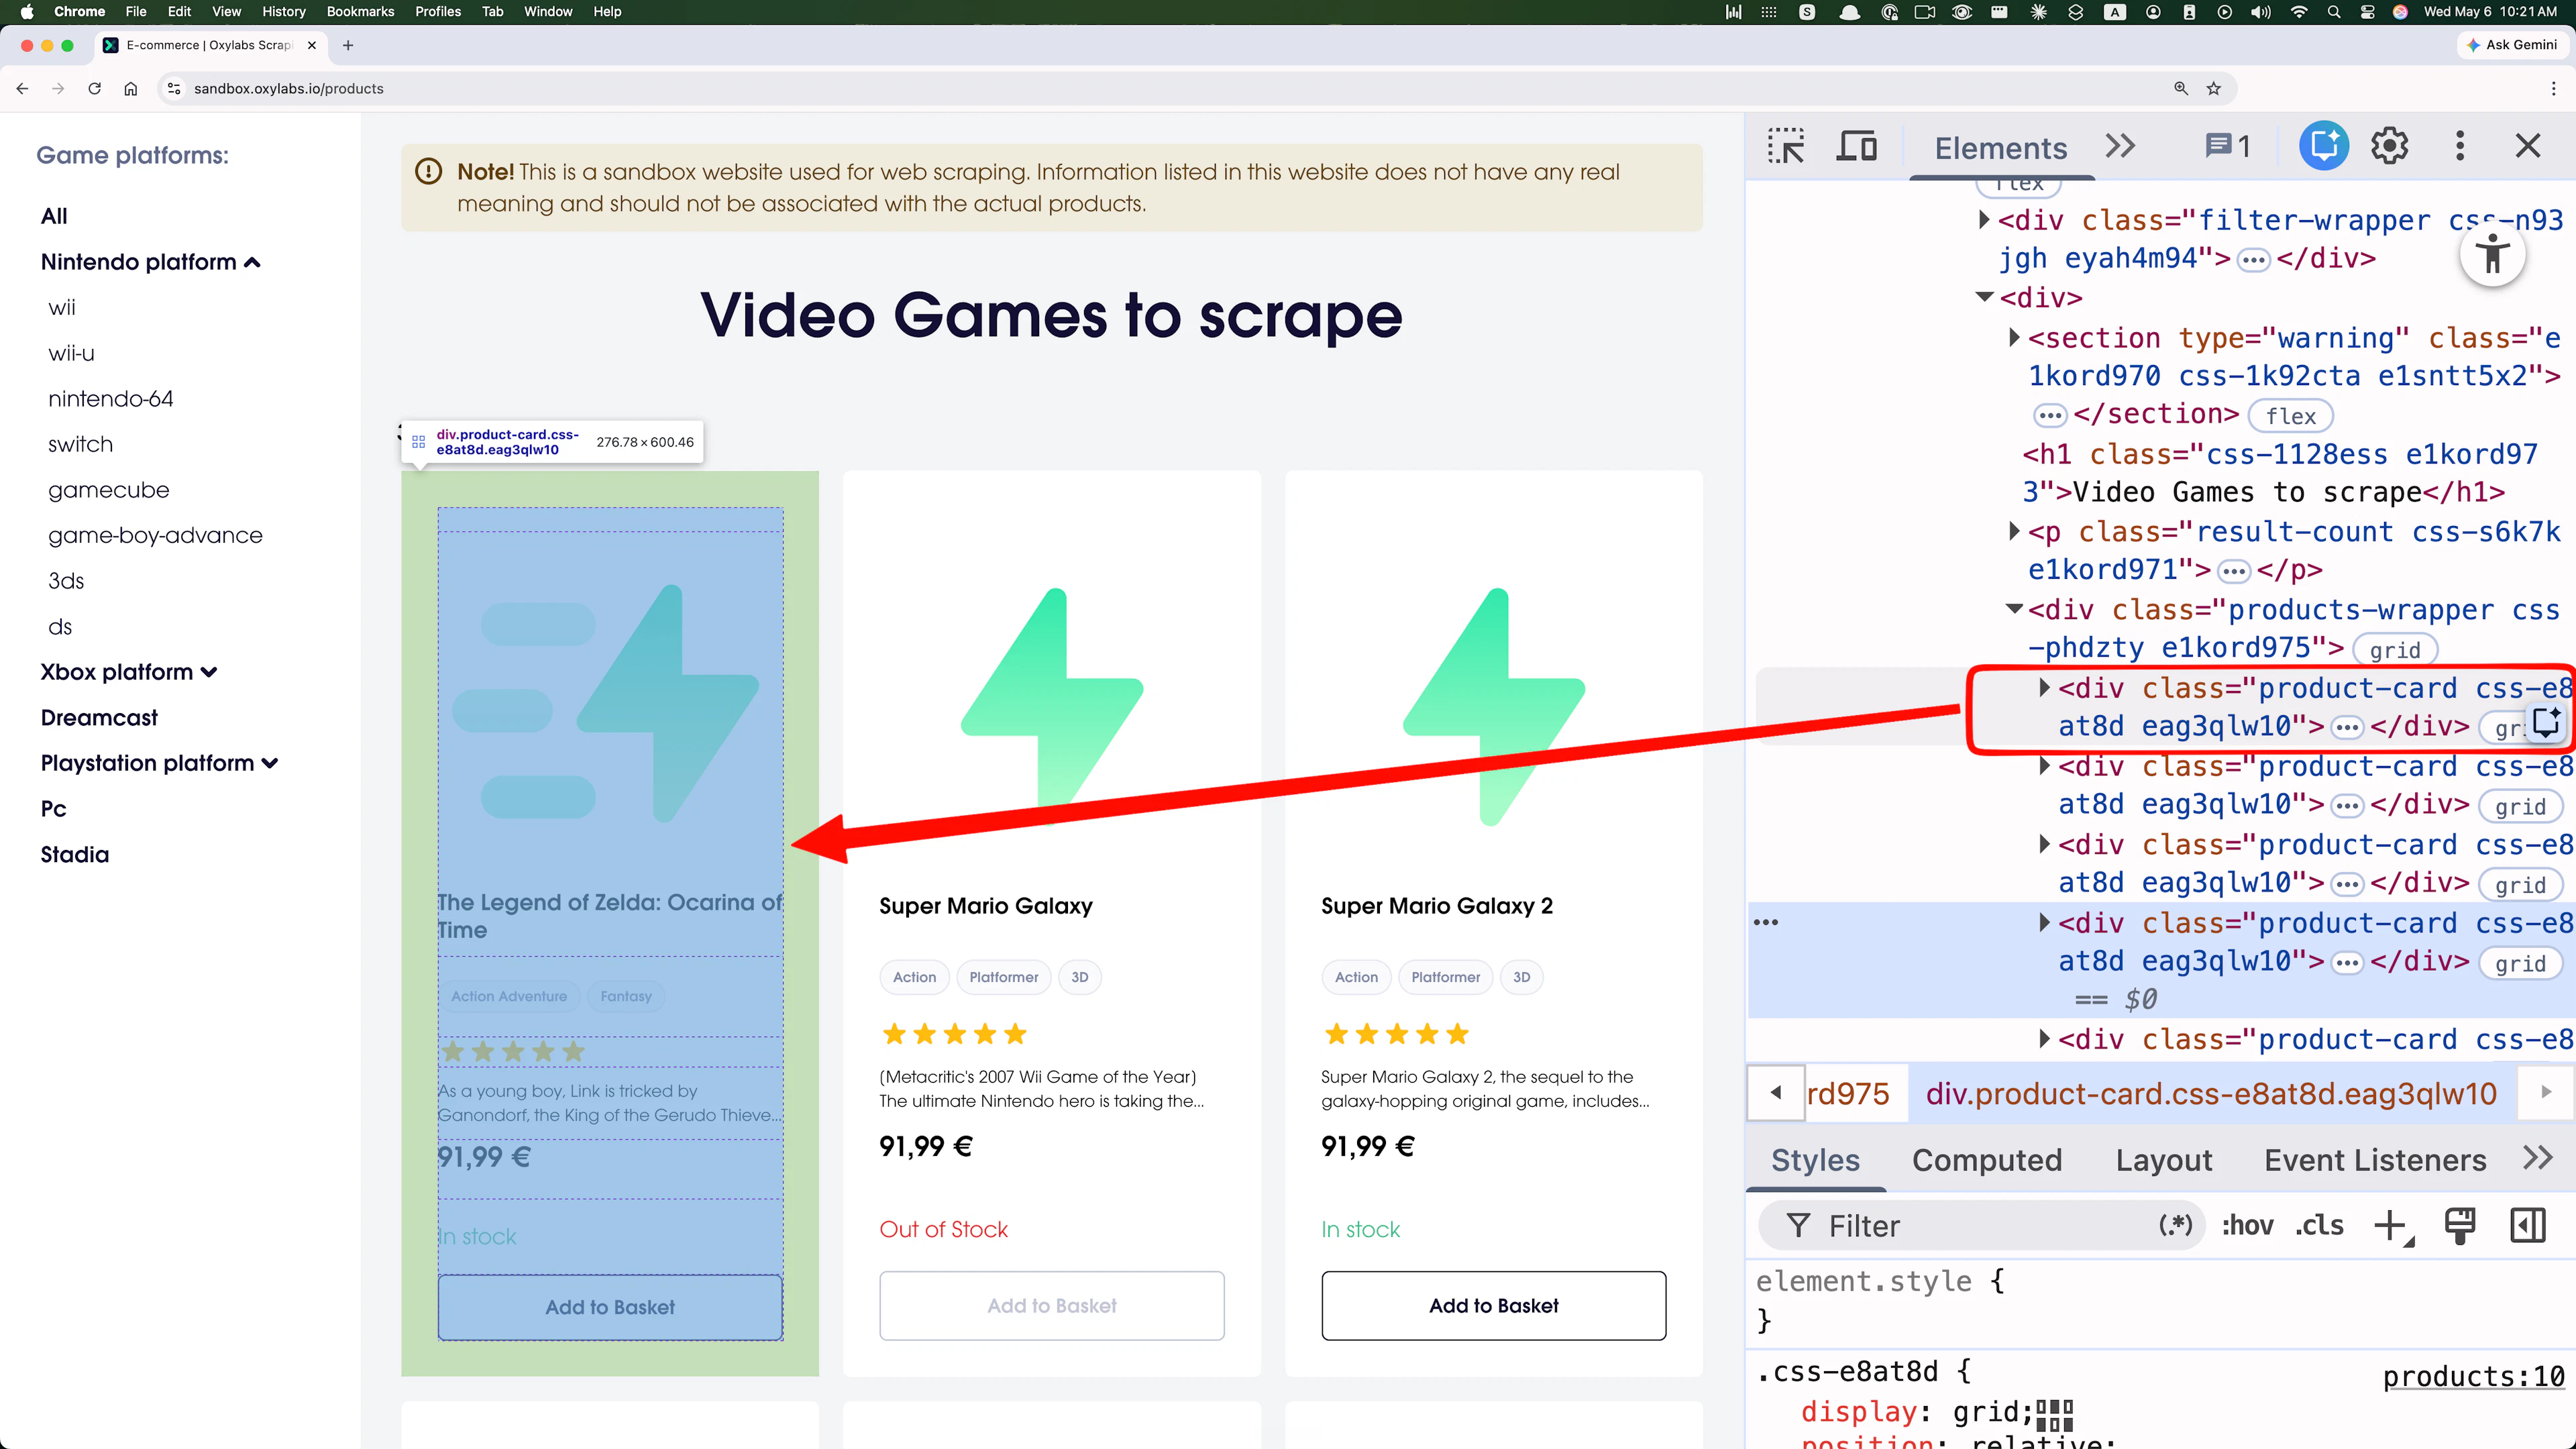Open a new tab with the plus icon
Screen dimensions: 2576x1449
coord(348,45)
